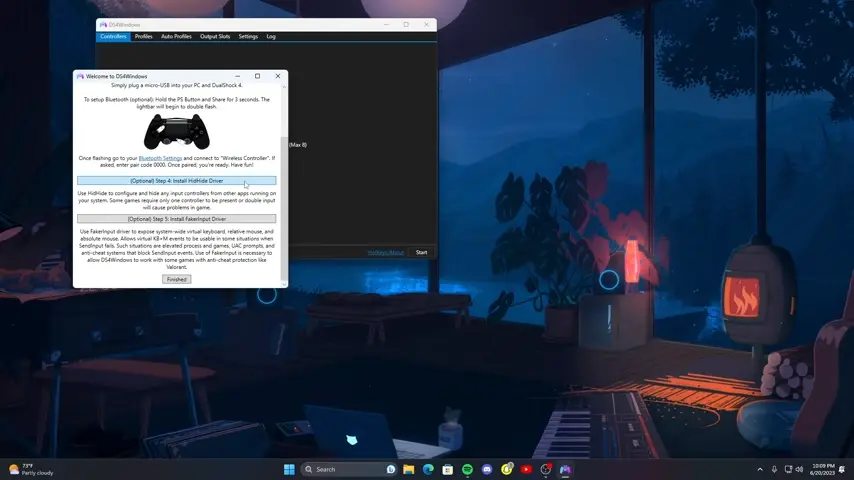The image size is (854, 480).
Task: Open the Auto Profiles tab
Action: 176,37
